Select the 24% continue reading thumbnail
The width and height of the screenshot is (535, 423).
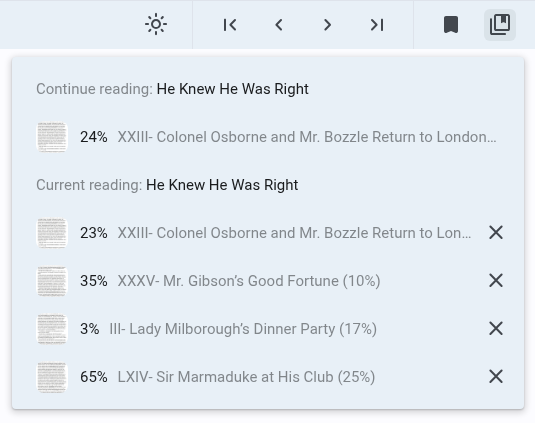pos(52,137)
